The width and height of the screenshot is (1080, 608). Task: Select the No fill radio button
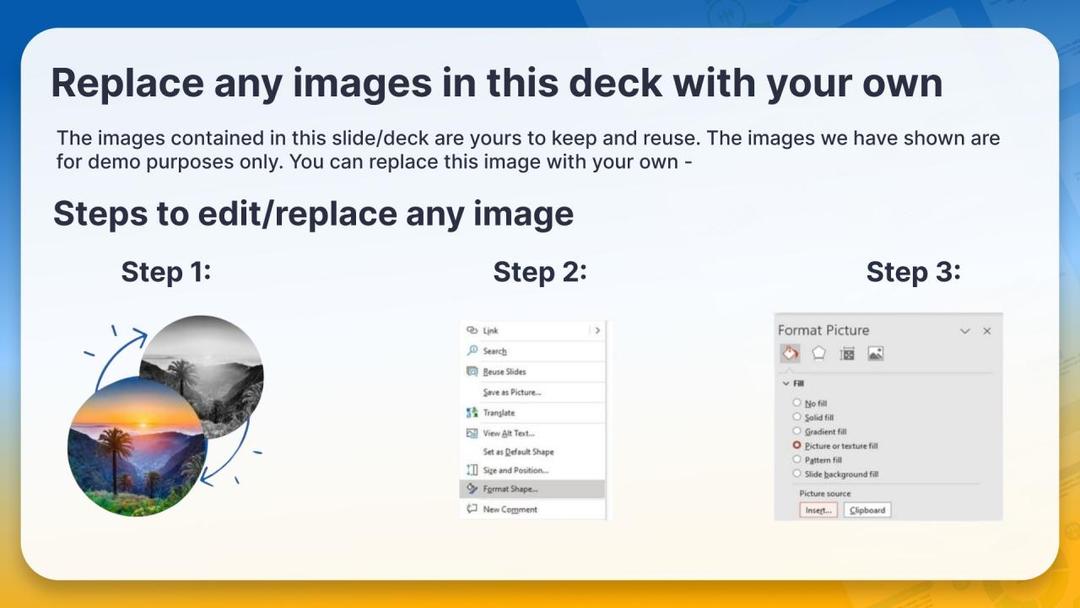click(x=797, y=403)
